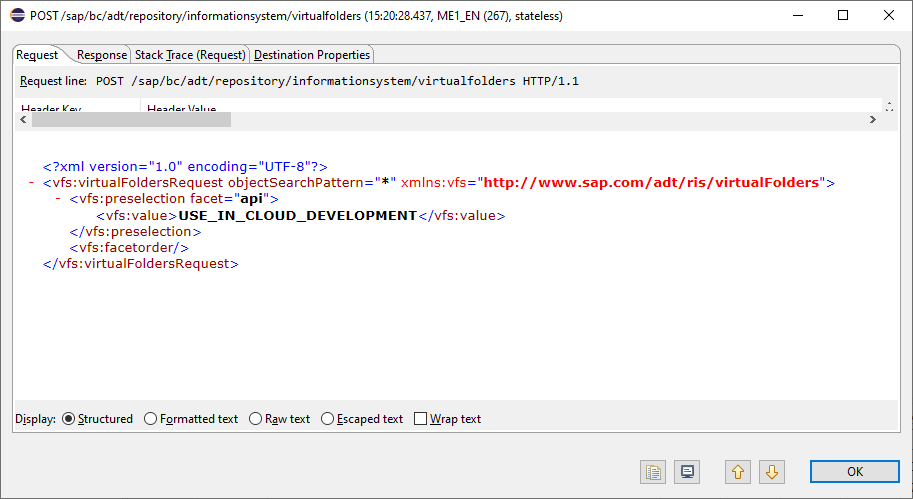Click the monitor display icon button
Image resolution: width=913 pixels, height=499 pixels.
click(x=687, y=472)
